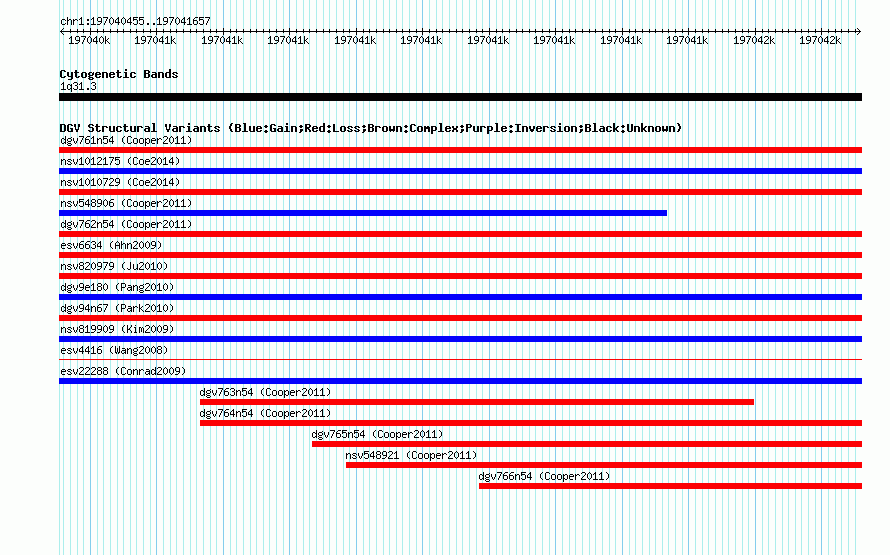Click the dgv762n54 (Cooper2011) label
This screenshot has width=890, height=555.
tap(126, 224)
